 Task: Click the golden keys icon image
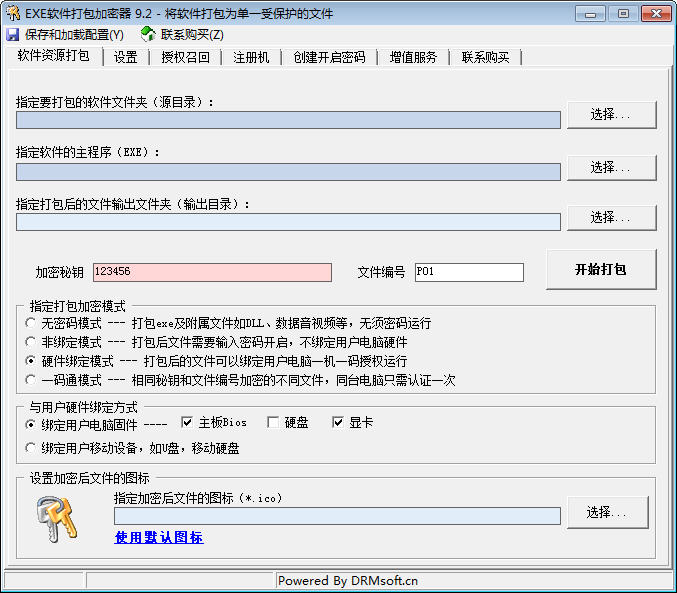[57, 519]
